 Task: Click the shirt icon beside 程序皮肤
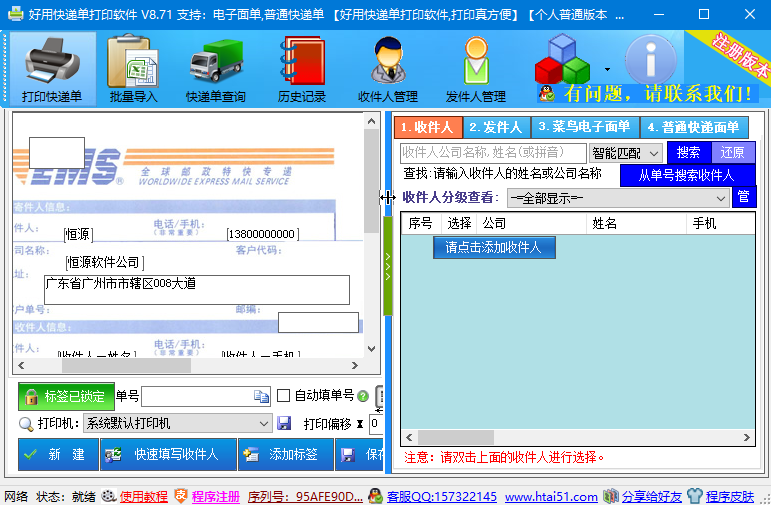[x=695, y=496]
